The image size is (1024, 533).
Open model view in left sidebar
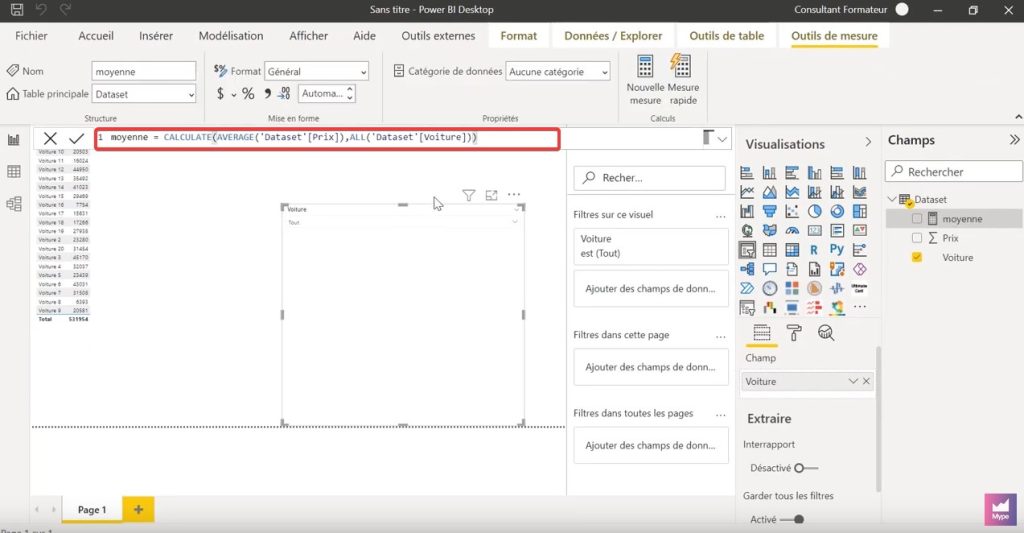coord(14,204)
